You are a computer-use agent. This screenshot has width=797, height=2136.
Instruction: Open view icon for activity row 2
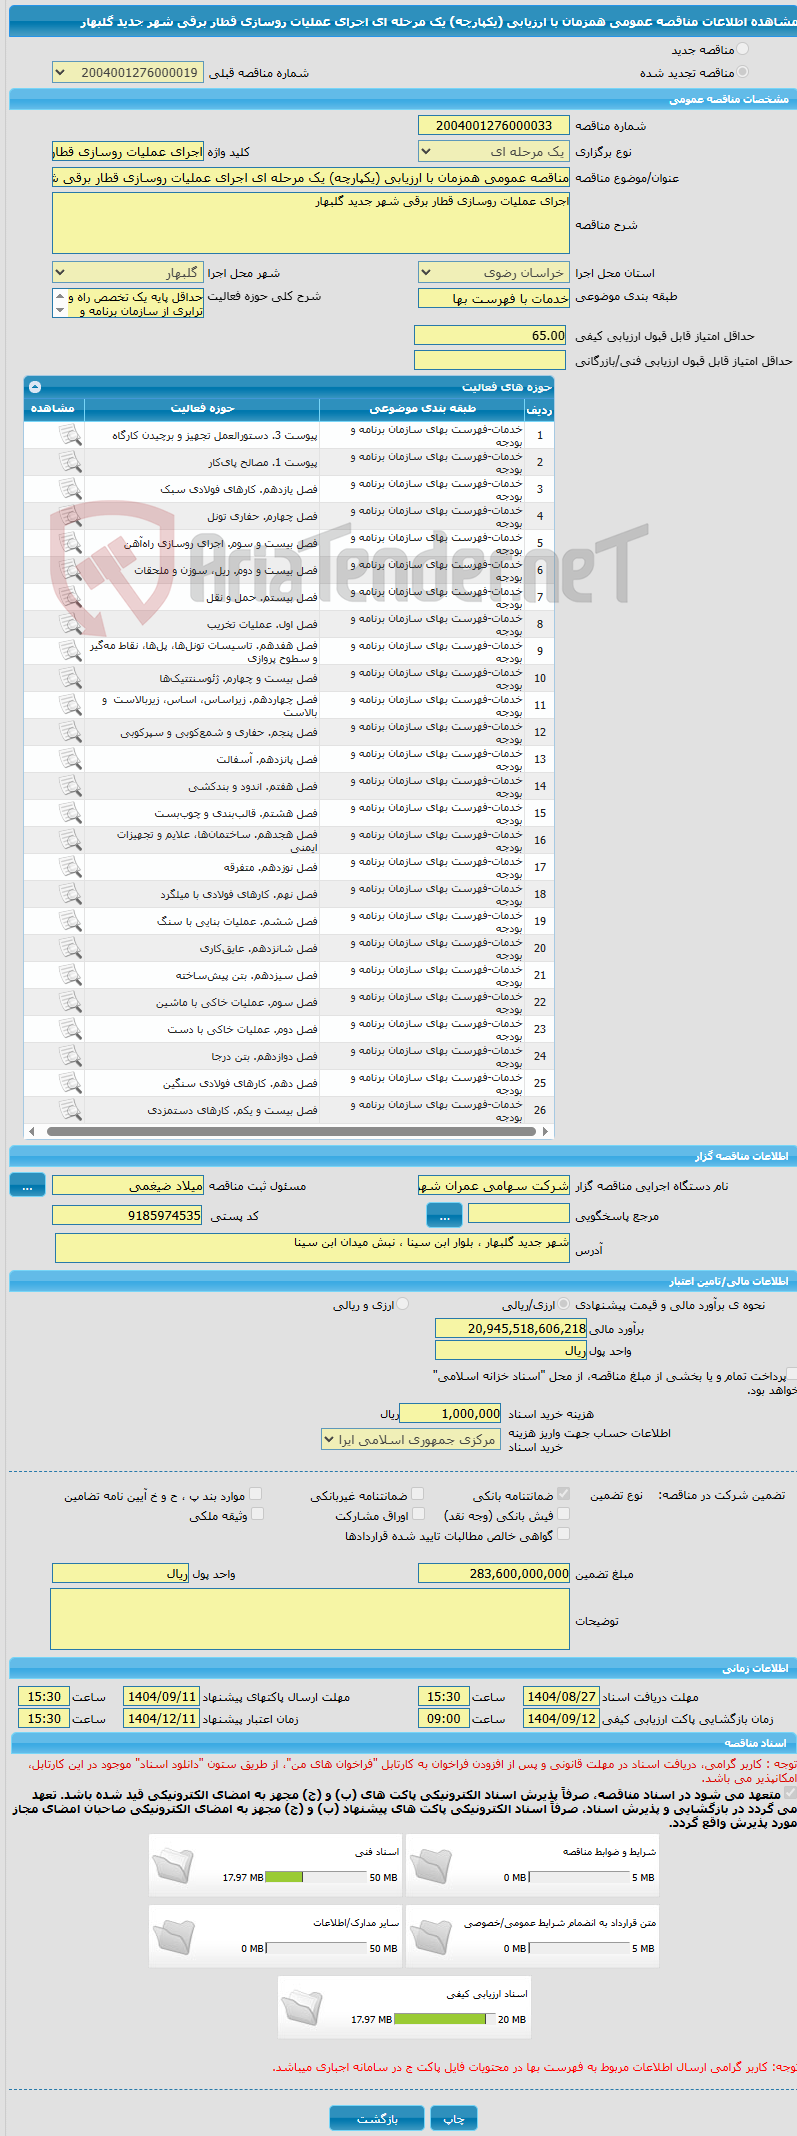70,462
